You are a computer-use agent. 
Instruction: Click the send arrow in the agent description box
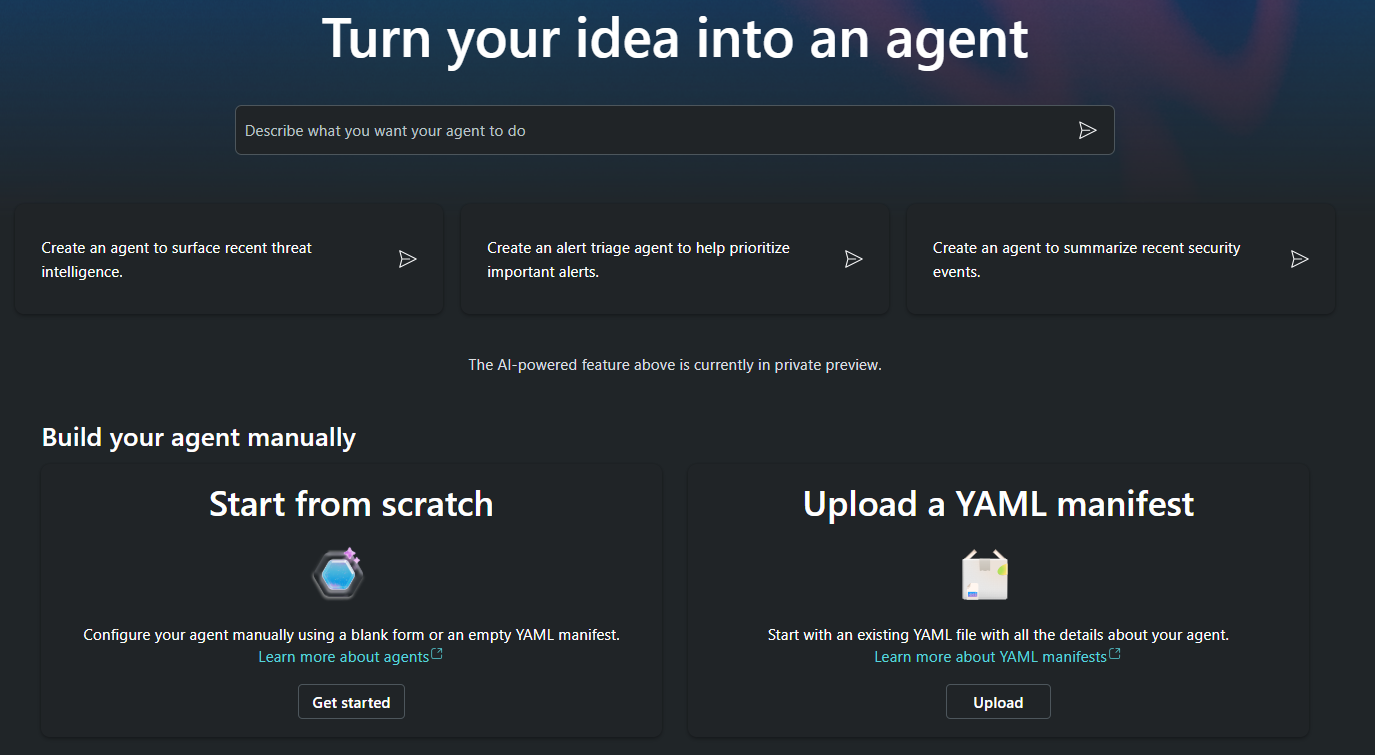point(1087,130)
